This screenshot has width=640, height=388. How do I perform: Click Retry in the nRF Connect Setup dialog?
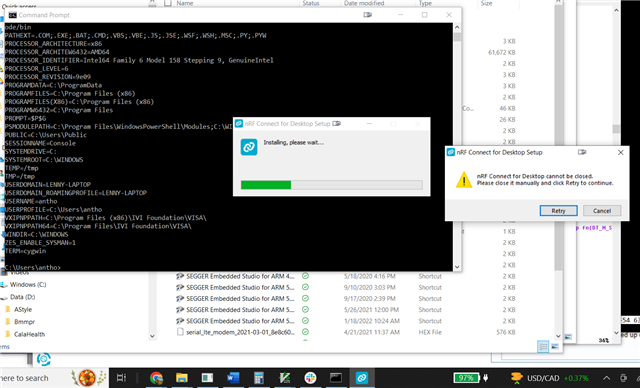(x=558, y=211)
